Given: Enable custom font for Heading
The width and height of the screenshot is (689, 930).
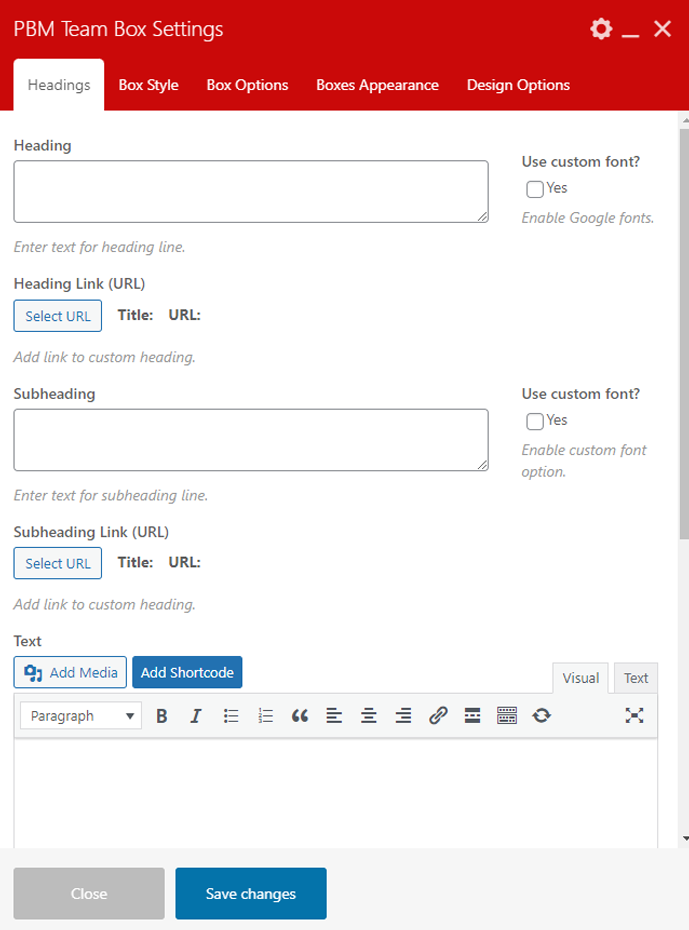Looking at the screenshot, I should point(535,189).
